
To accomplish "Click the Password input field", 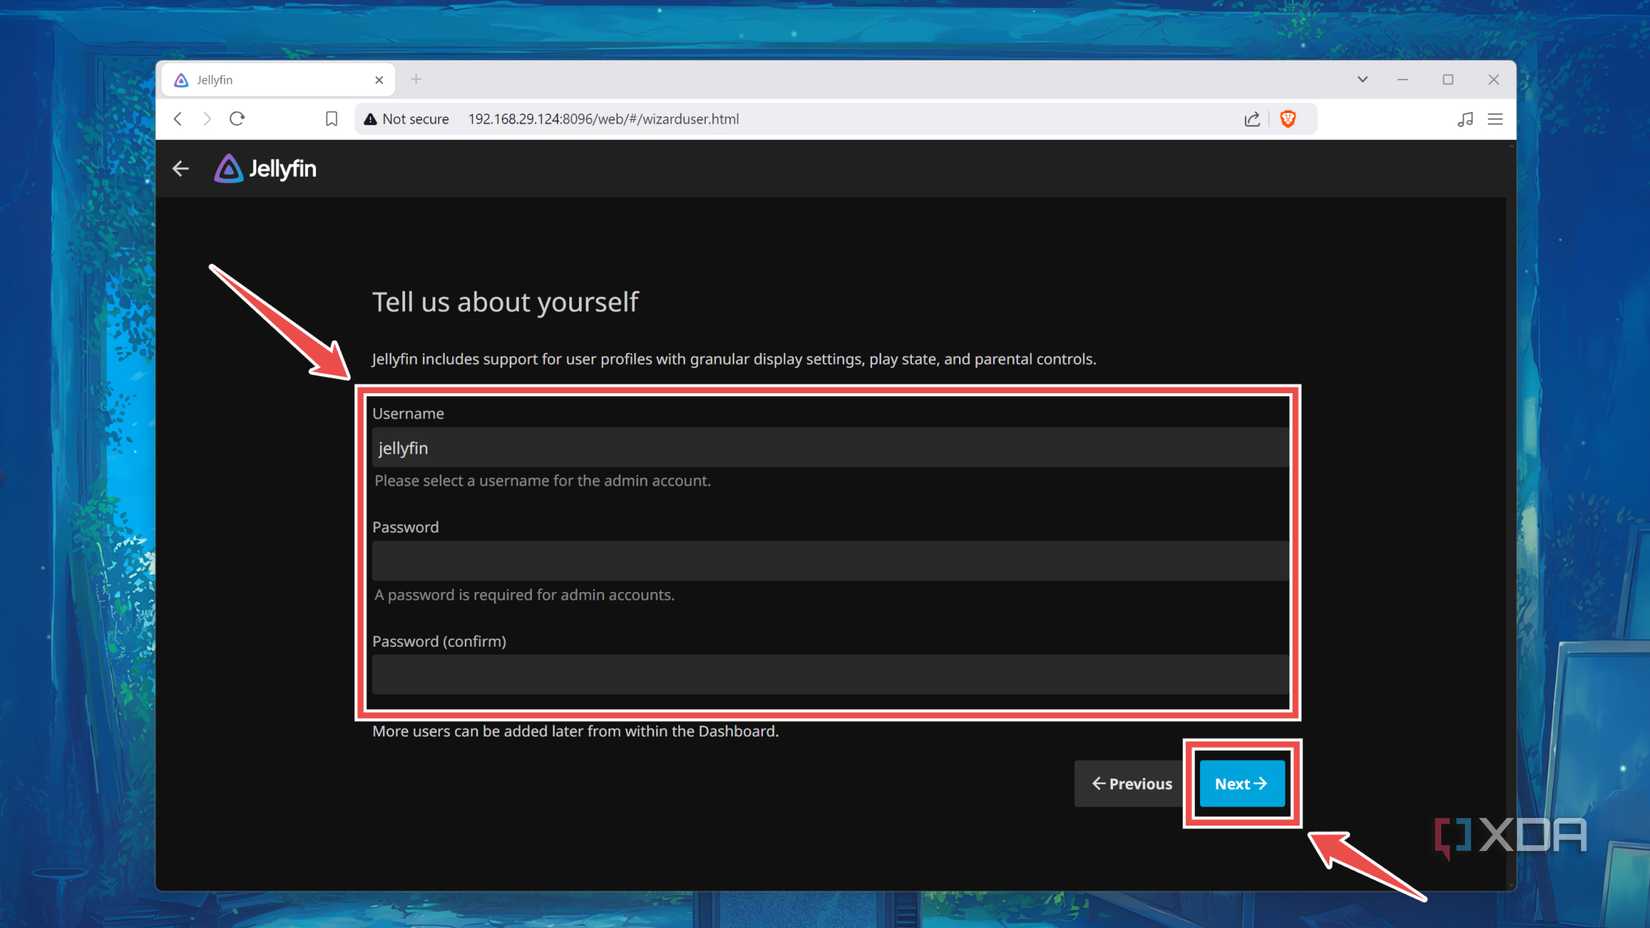I will 828,561.
